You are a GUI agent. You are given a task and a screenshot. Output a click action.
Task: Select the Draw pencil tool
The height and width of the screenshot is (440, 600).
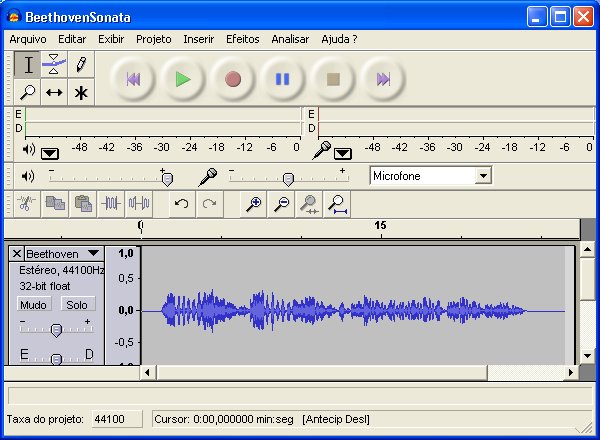(81, 64)
